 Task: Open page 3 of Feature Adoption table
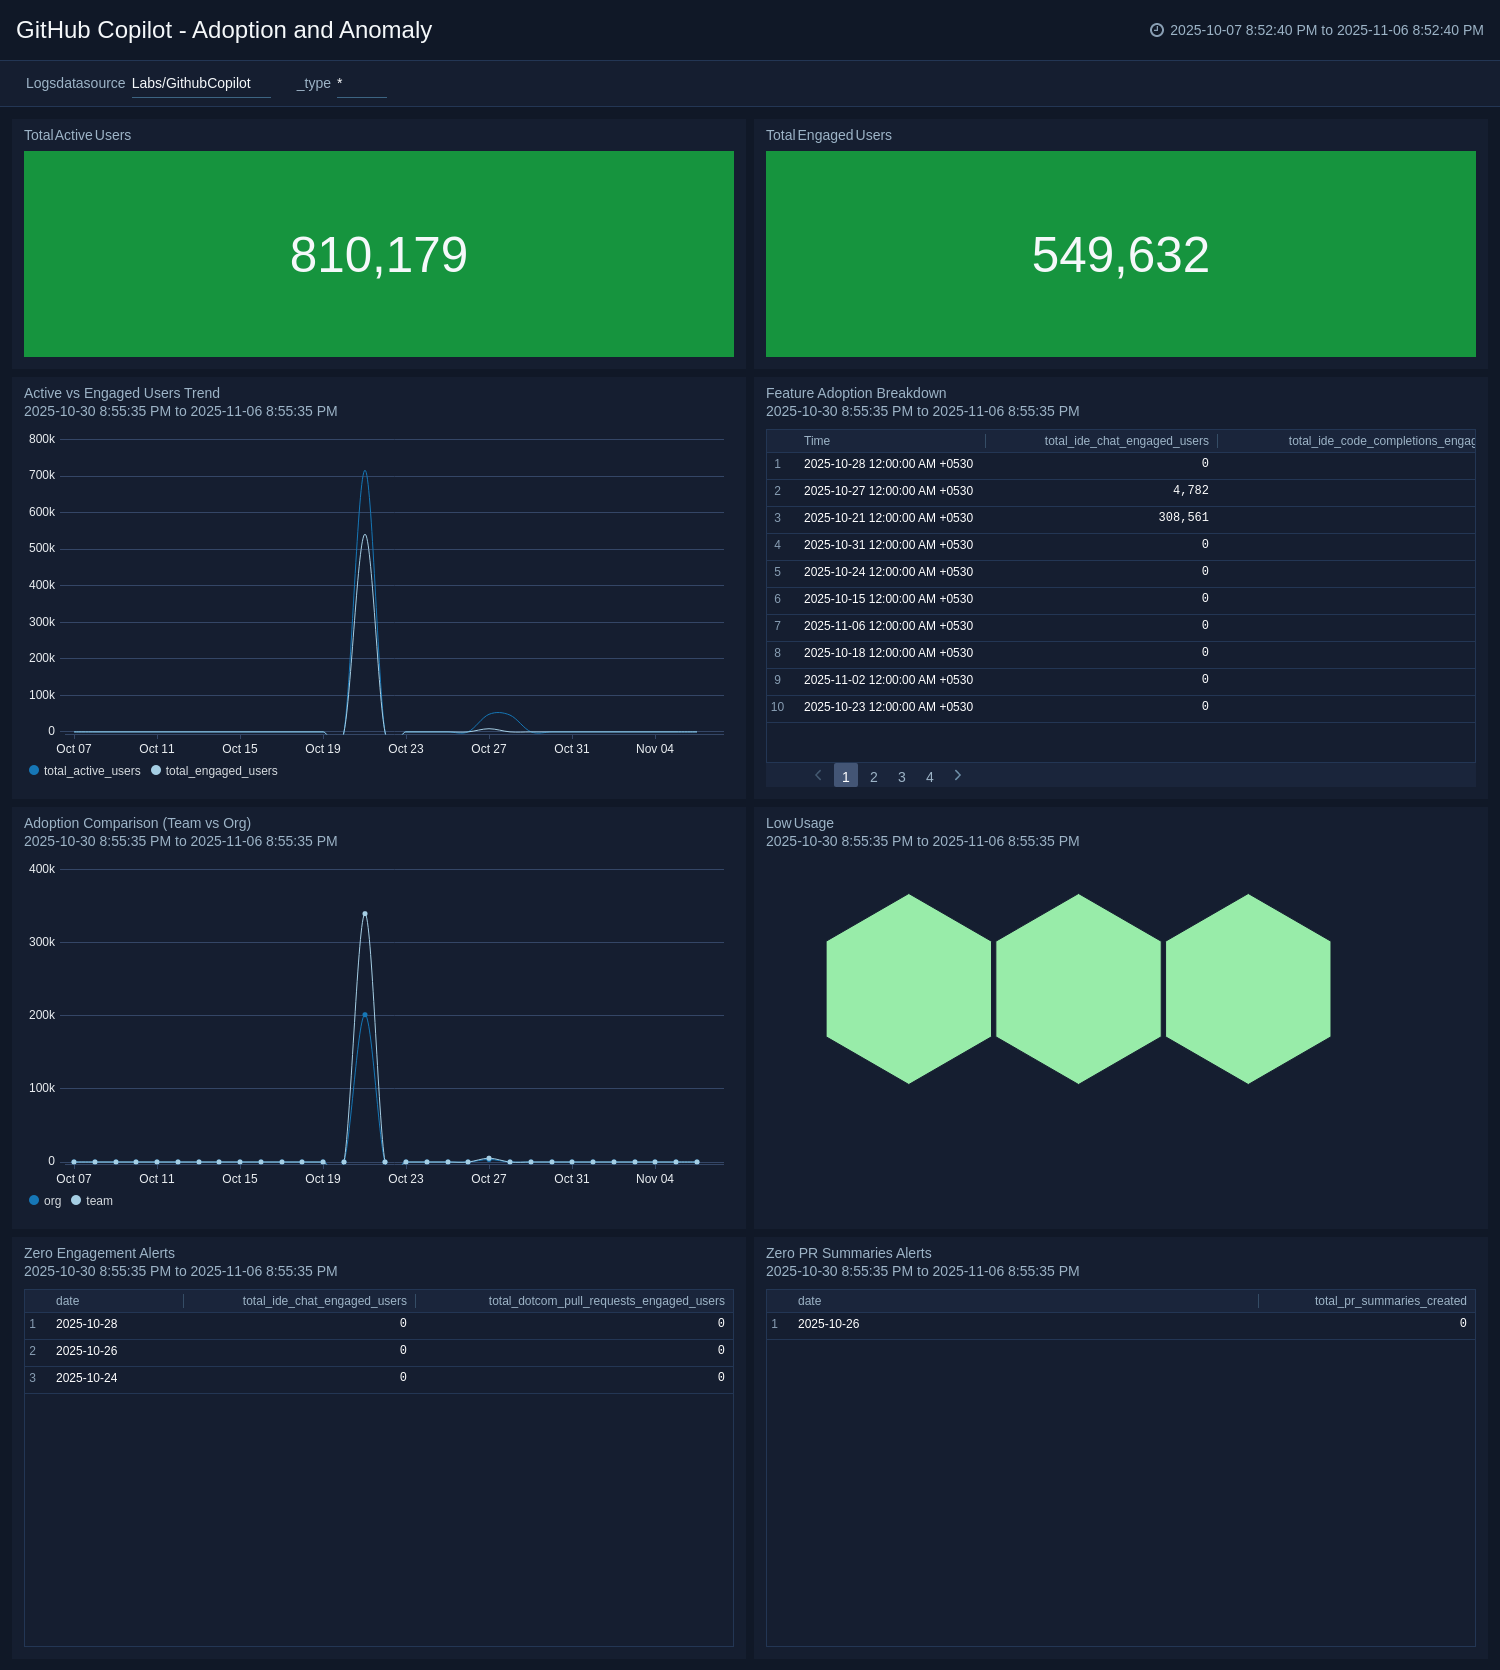click(x=902, y=777)
